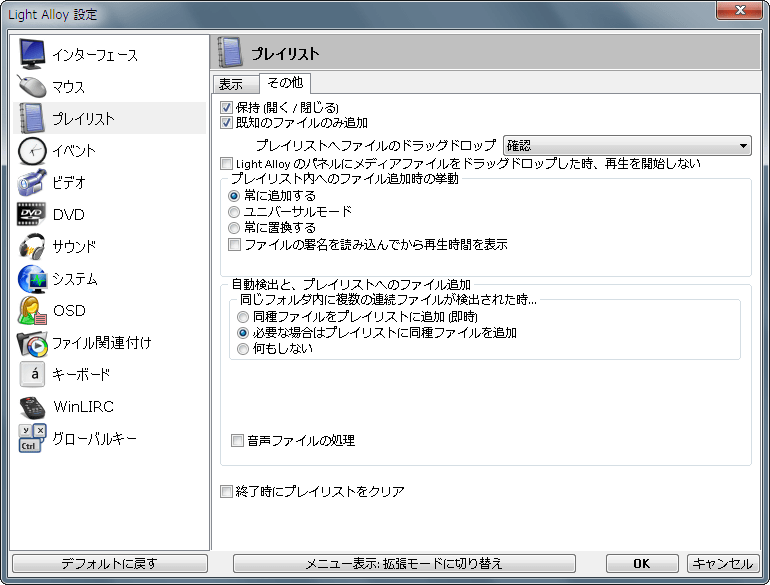Select the マウス mouse icon
Image resolution: width=770 pixels, height=585 pixels.
[31, 86]
